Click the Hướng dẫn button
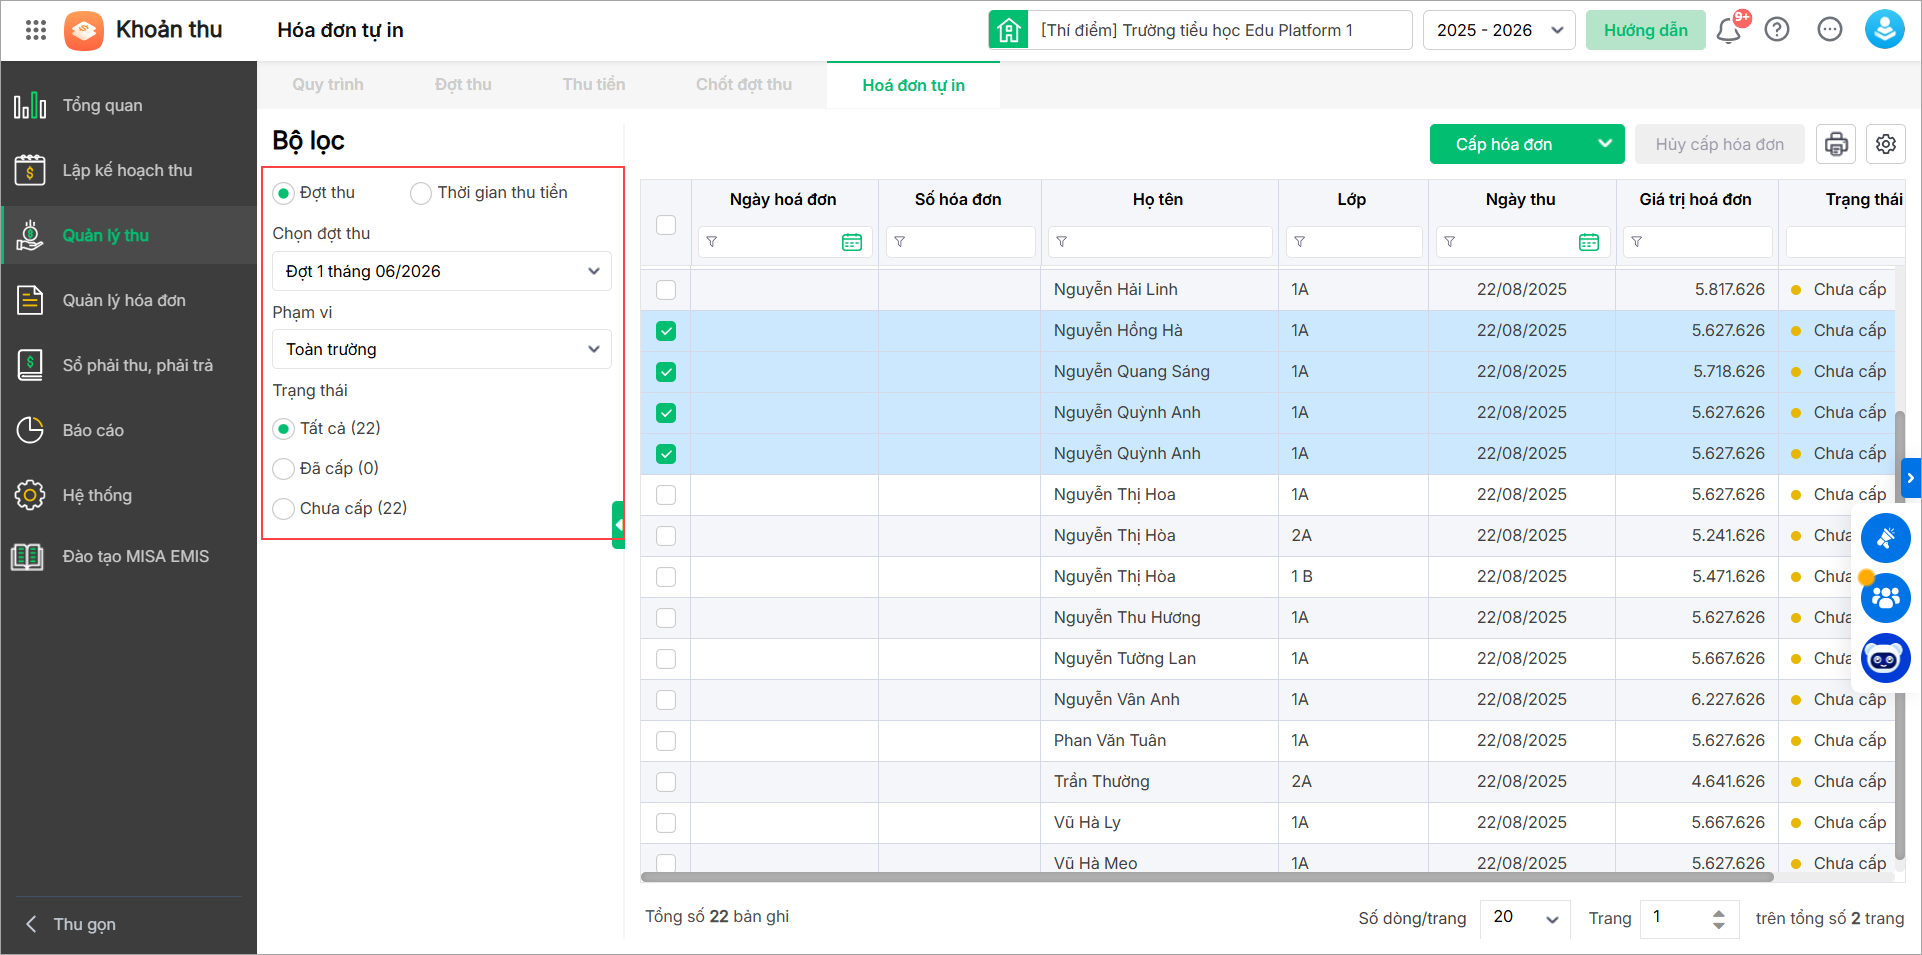 pos(1645,30)
